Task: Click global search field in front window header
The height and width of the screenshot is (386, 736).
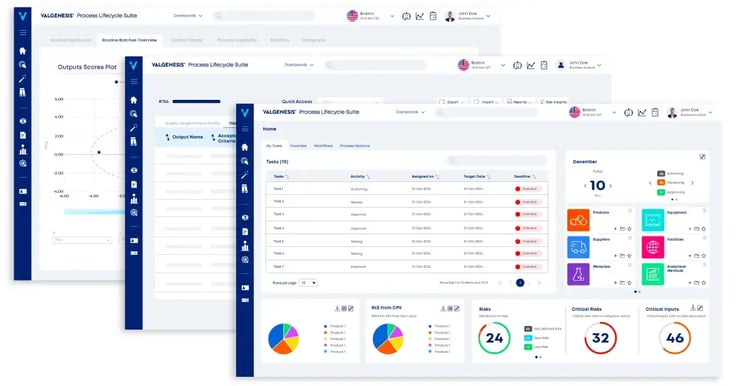Action: tap(486, 112)
